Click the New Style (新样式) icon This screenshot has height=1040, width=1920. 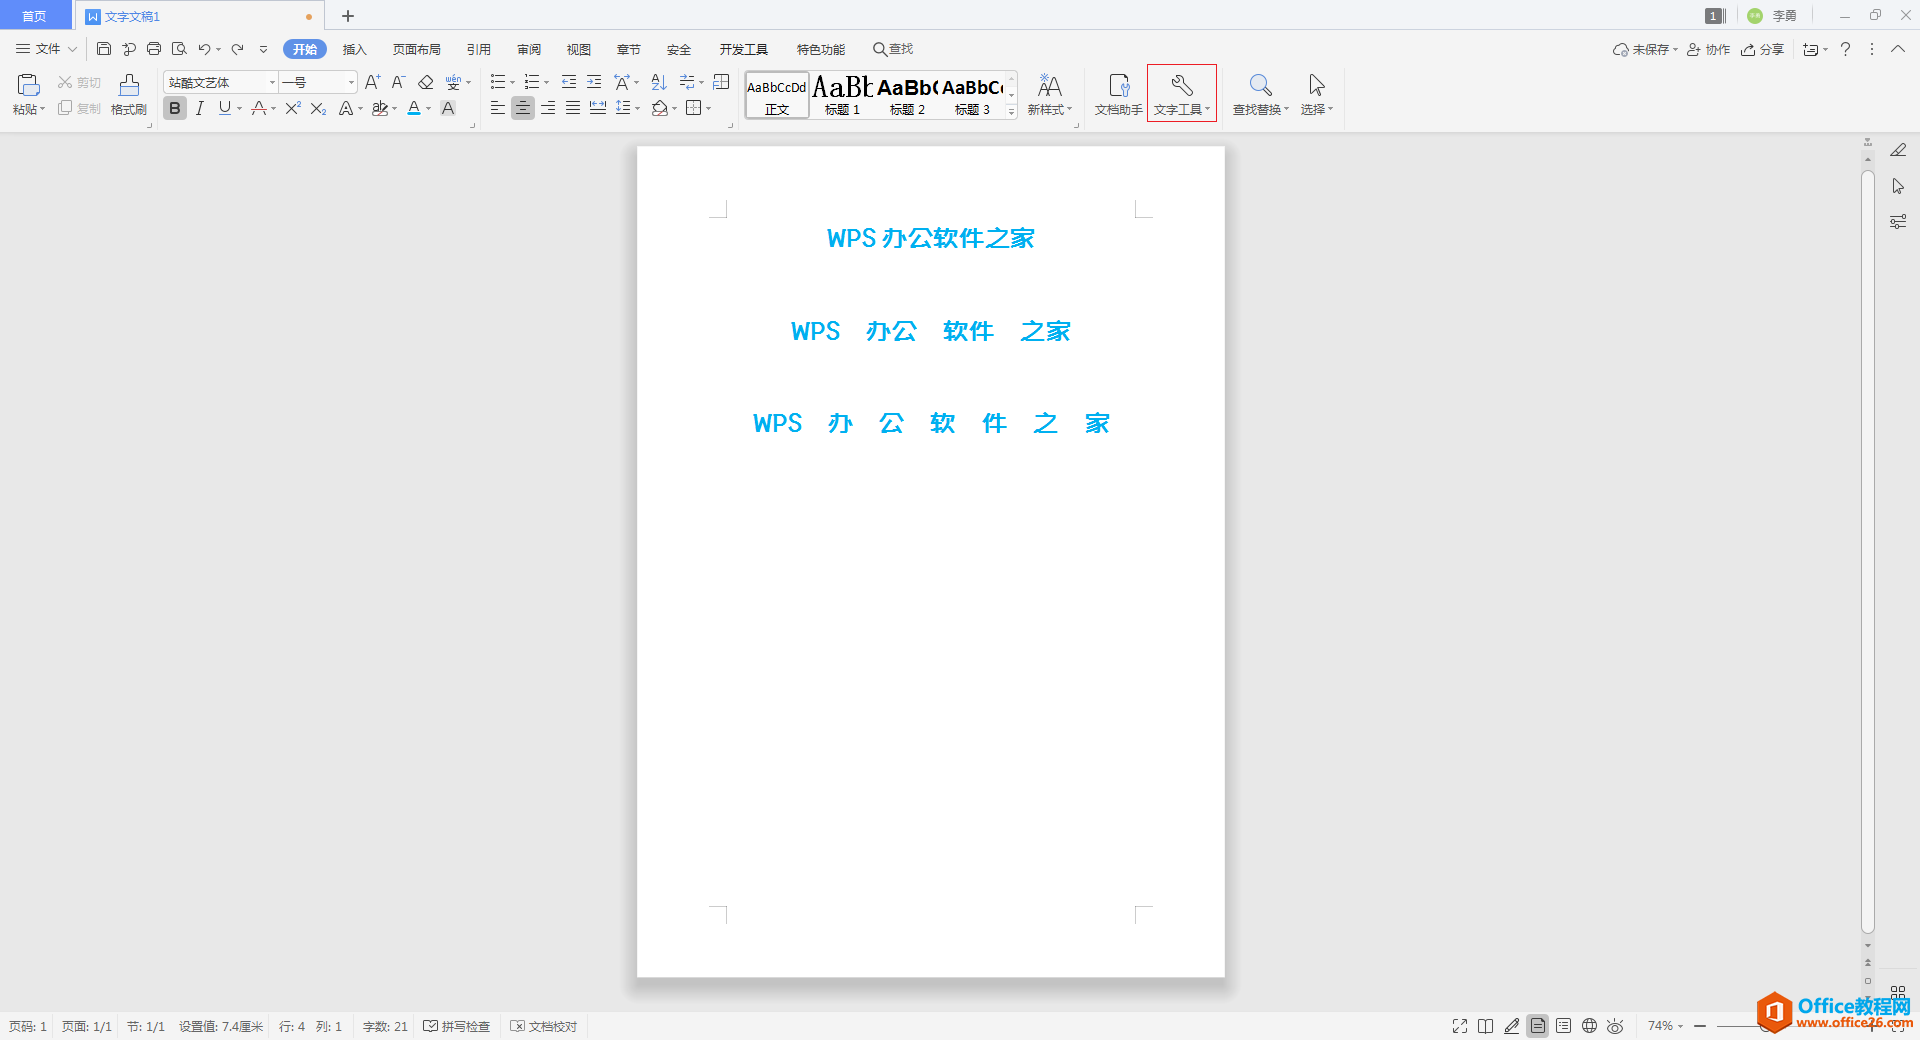pos(1049,85)
